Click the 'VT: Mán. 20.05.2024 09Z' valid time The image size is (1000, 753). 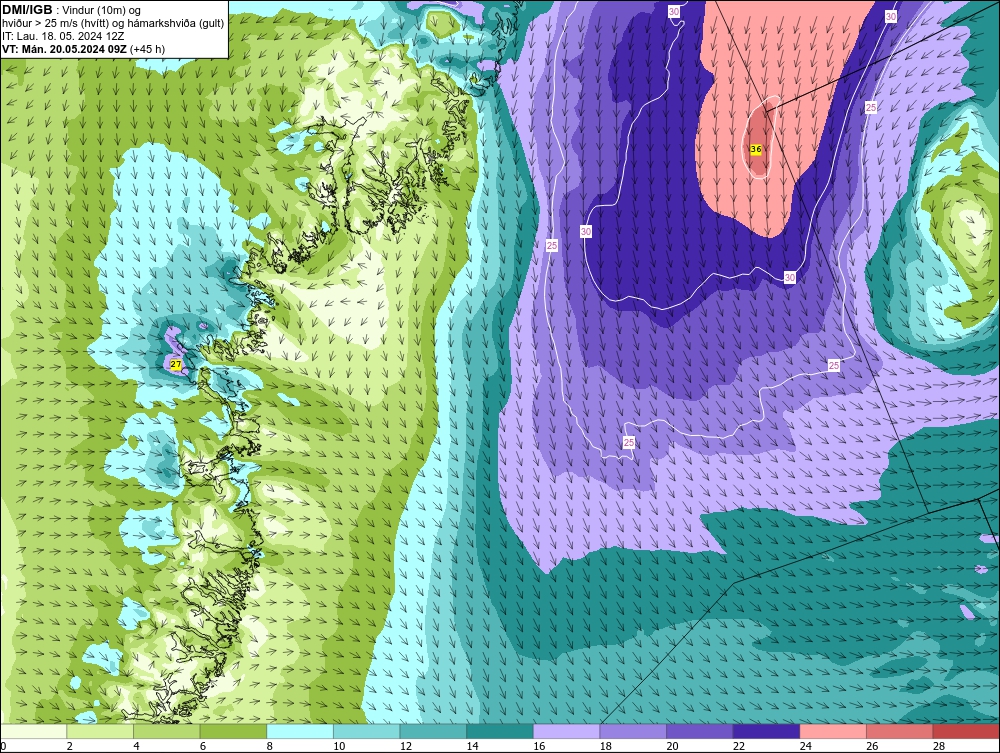click(x=64, y=49)
